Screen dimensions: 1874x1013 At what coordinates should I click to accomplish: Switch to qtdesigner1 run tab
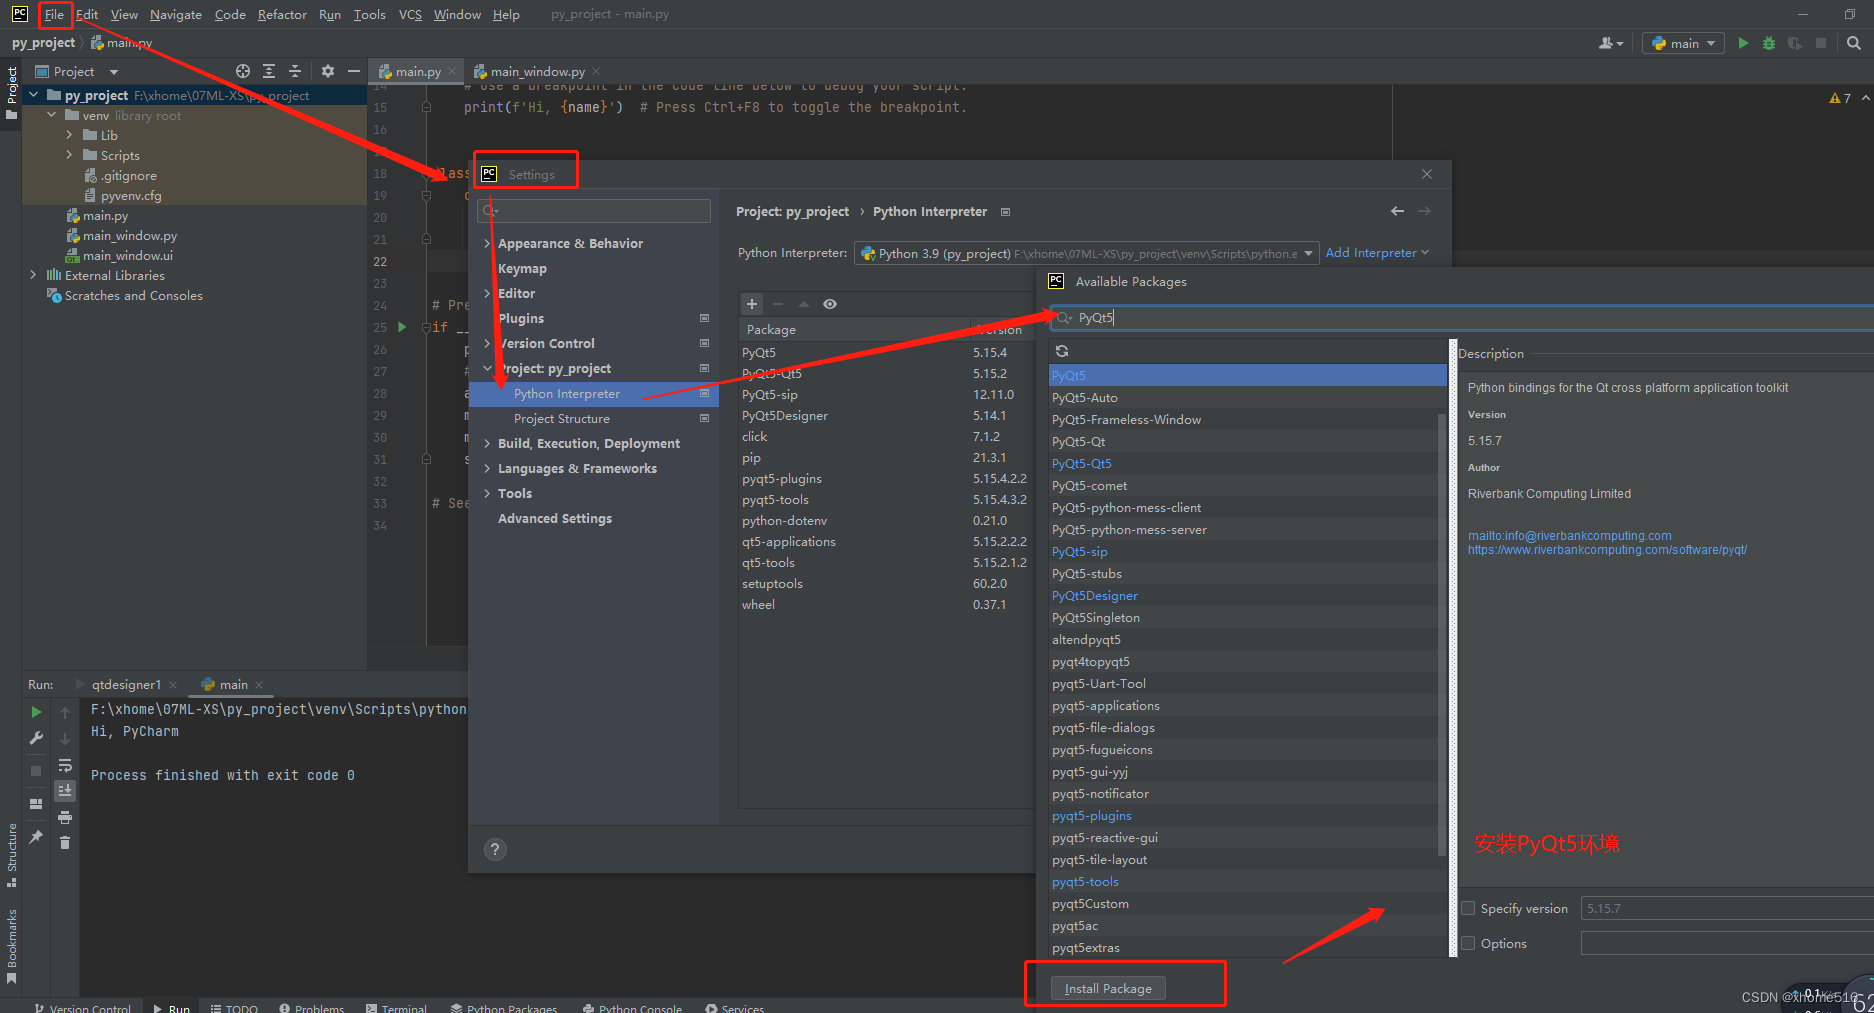pyautogui.click(x=126, y=684)
